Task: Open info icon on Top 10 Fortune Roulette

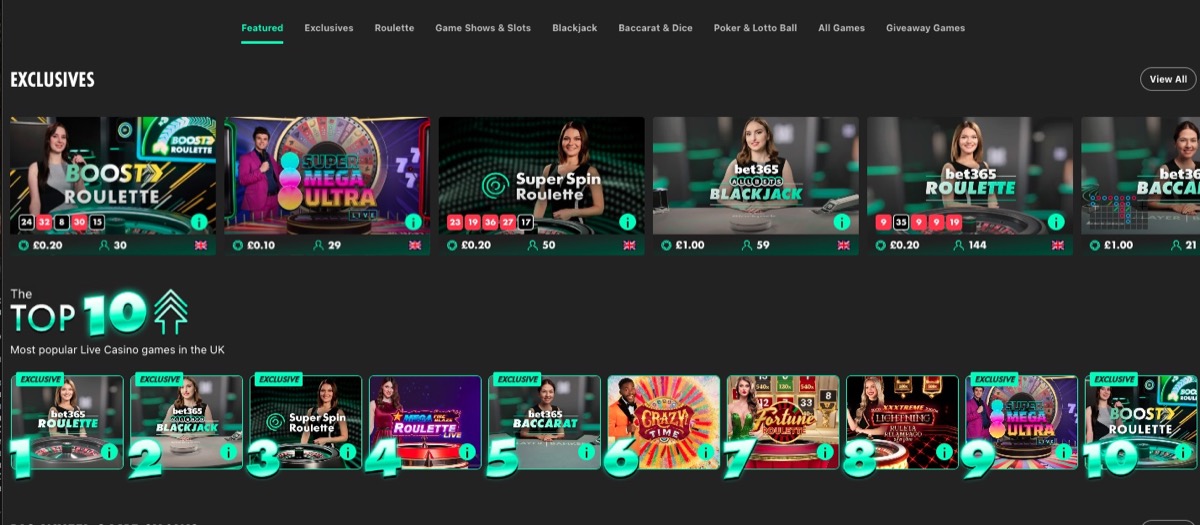Action: 825,452
